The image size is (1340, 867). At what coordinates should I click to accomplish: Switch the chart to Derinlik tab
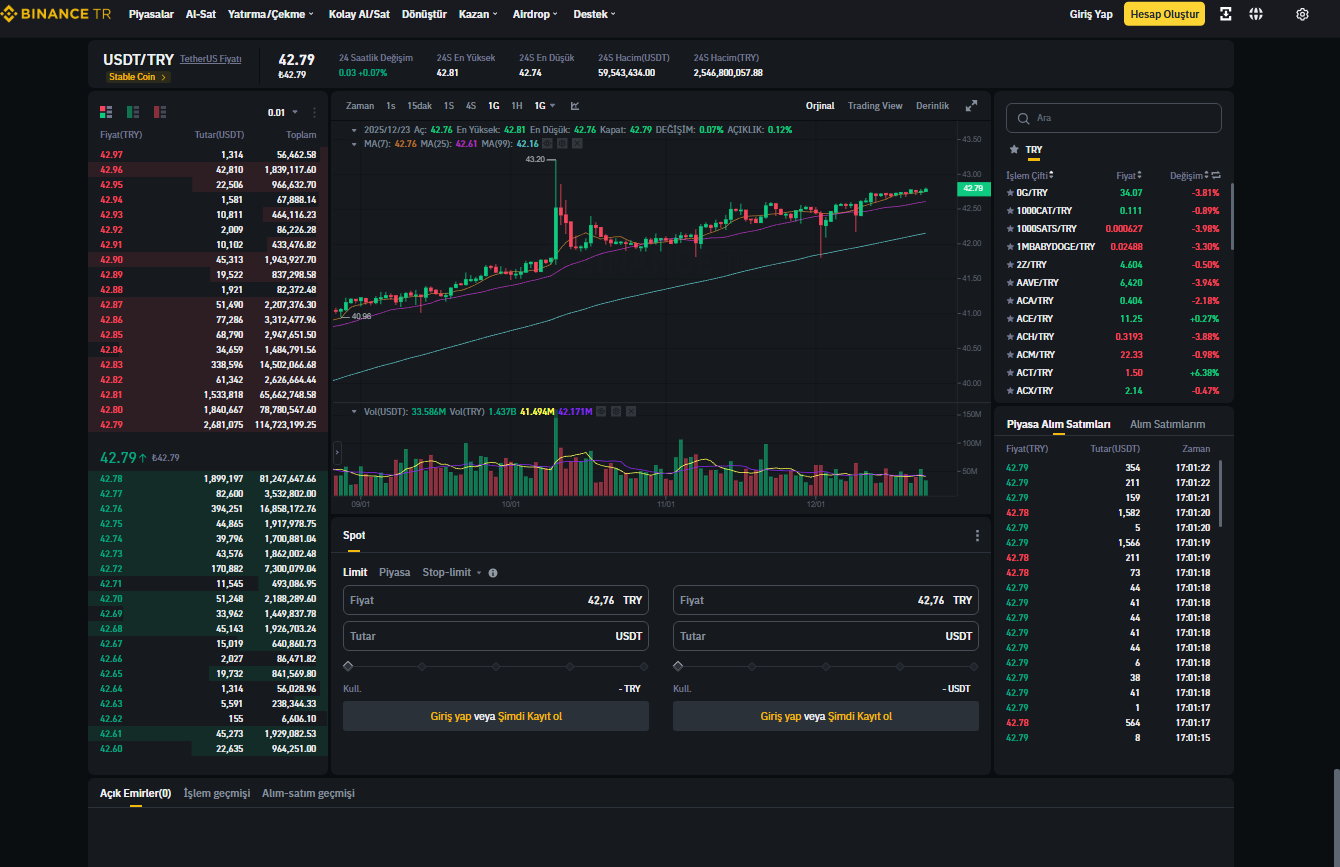click(x=932, y=106)
